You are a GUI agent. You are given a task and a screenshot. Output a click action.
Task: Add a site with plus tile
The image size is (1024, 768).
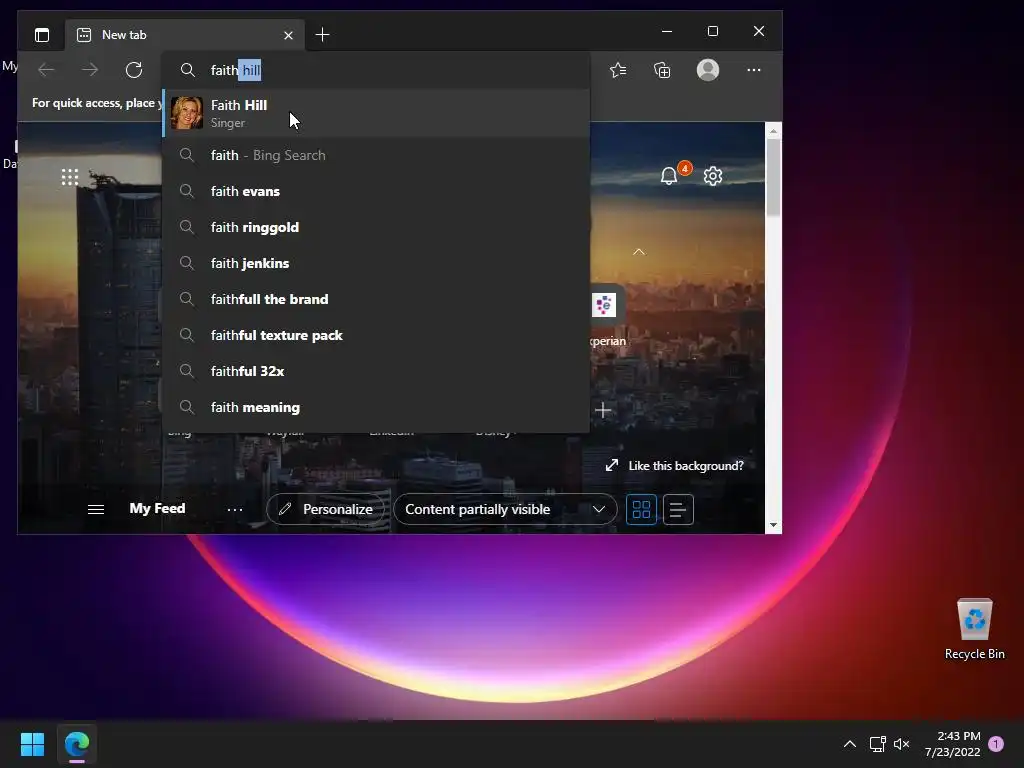click(603, 410)
